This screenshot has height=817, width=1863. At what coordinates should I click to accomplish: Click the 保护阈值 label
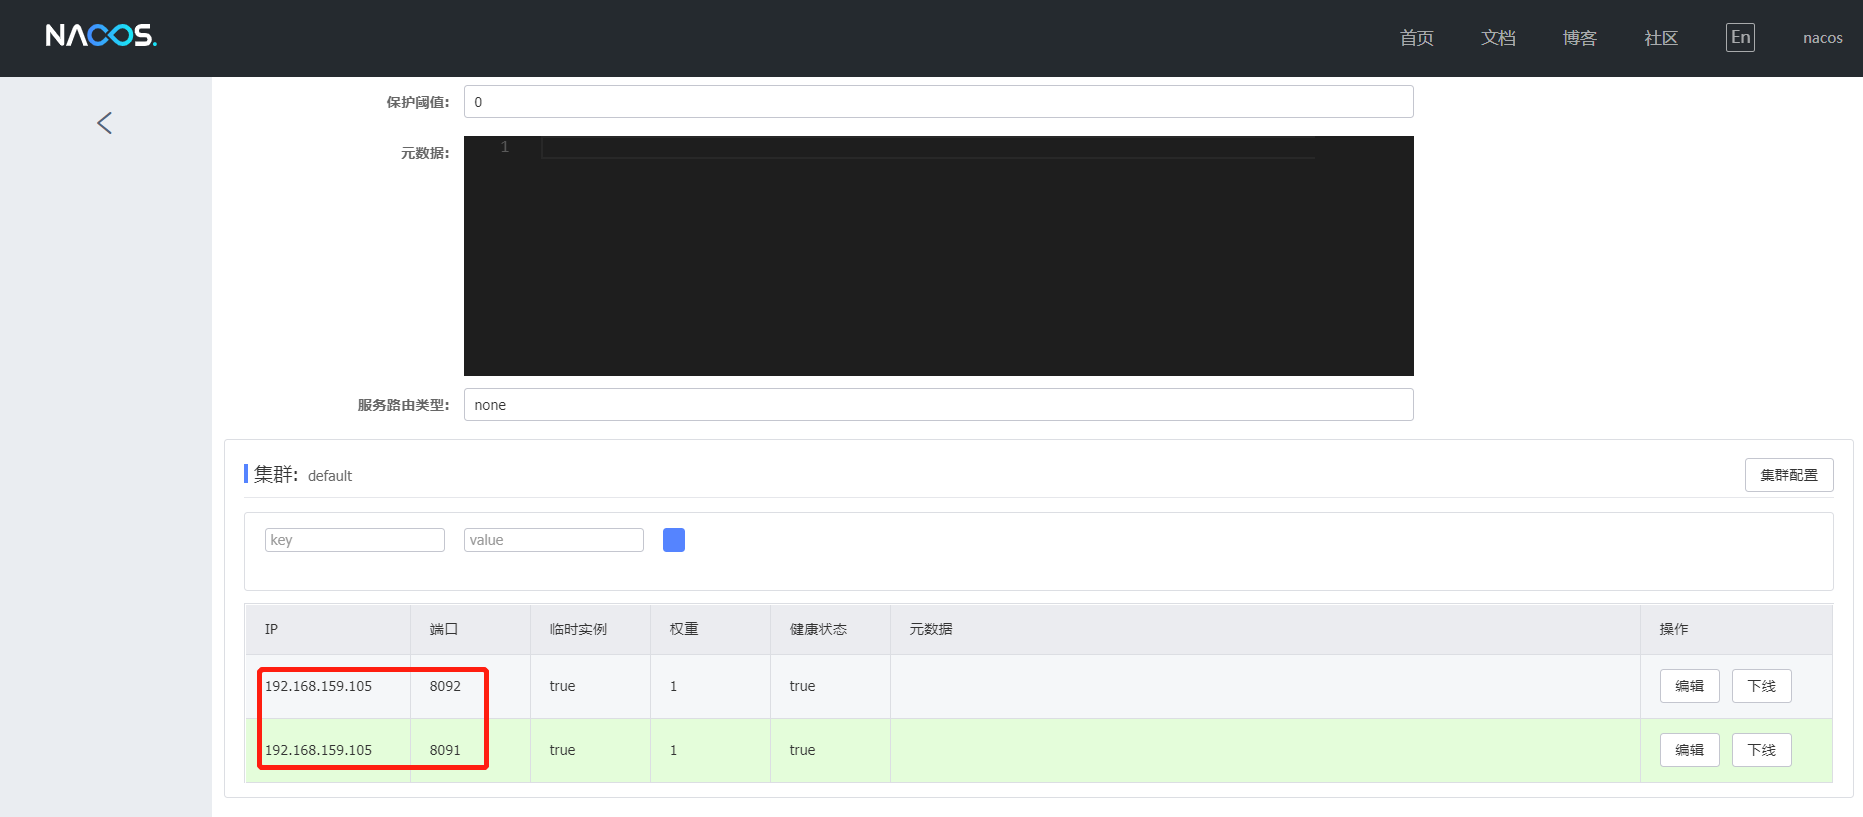418,102
